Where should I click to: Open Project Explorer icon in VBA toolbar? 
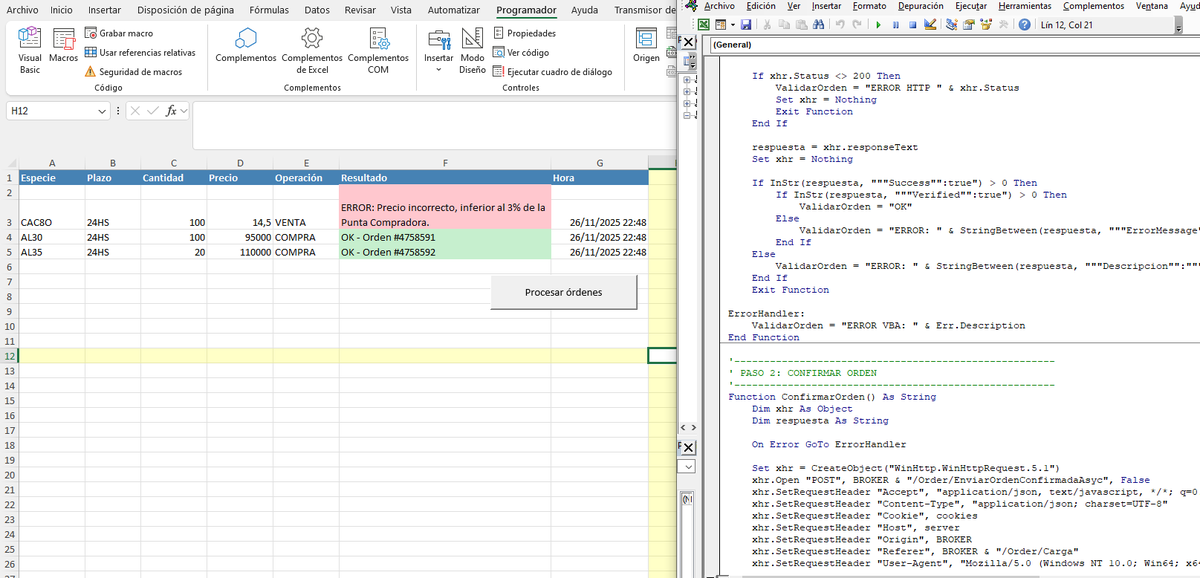pyautogui.click(x=952, y=24)
